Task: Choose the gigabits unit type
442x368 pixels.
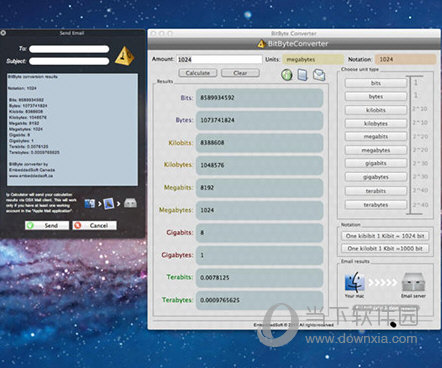Action: tap(376, 163)
